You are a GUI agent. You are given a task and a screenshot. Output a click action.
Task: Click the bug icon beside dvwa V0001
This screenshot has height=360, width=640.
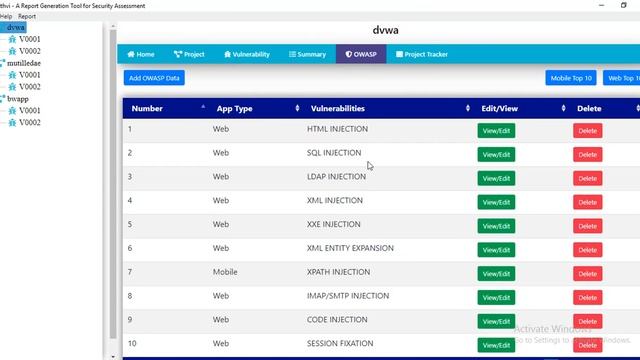(x=12, y=39)
